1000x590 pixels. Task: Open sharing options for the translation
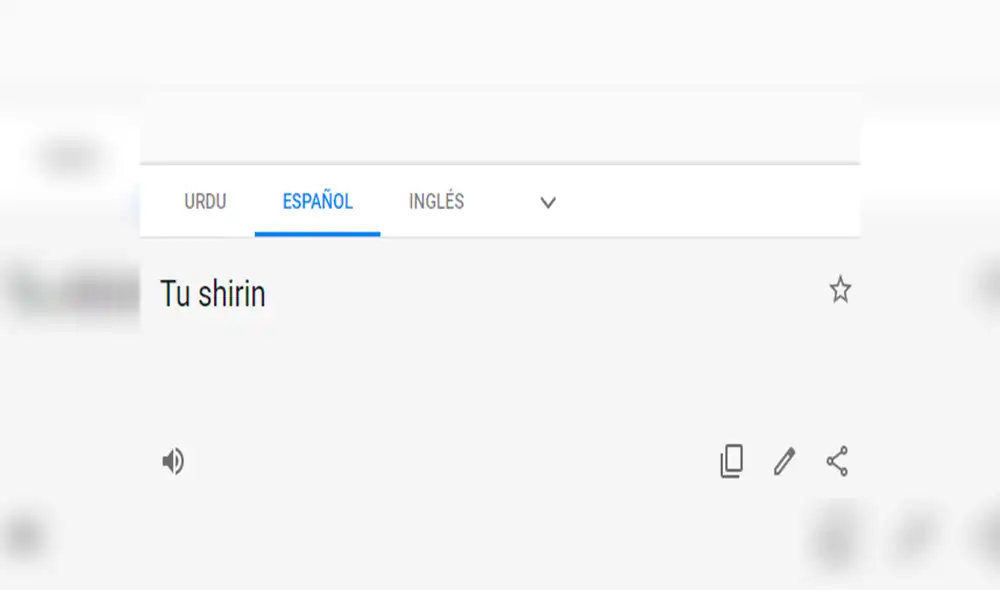click(837, 461)
